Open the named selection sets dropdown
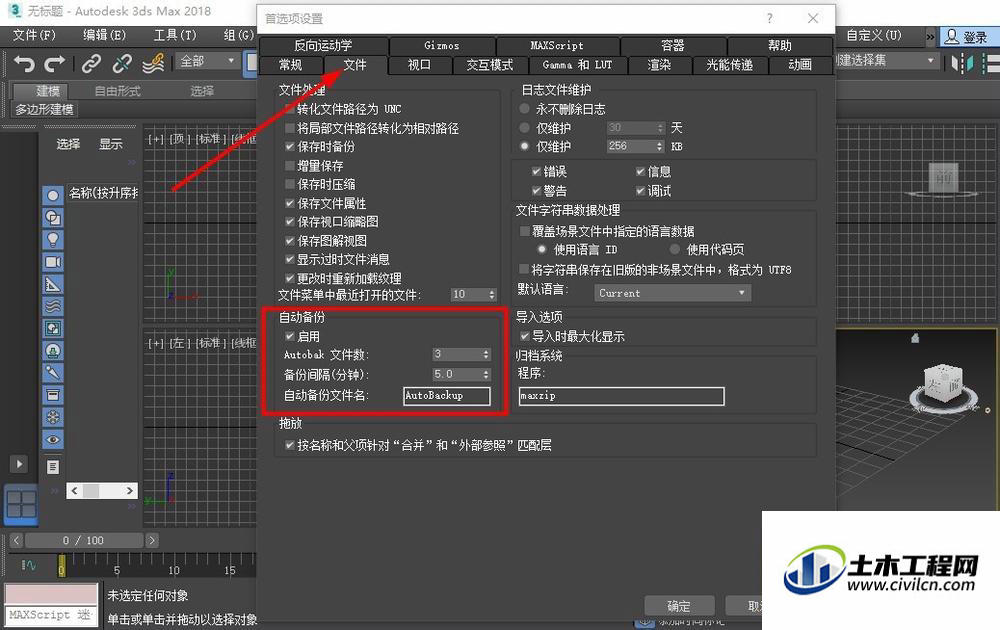 tap(886, 61)
